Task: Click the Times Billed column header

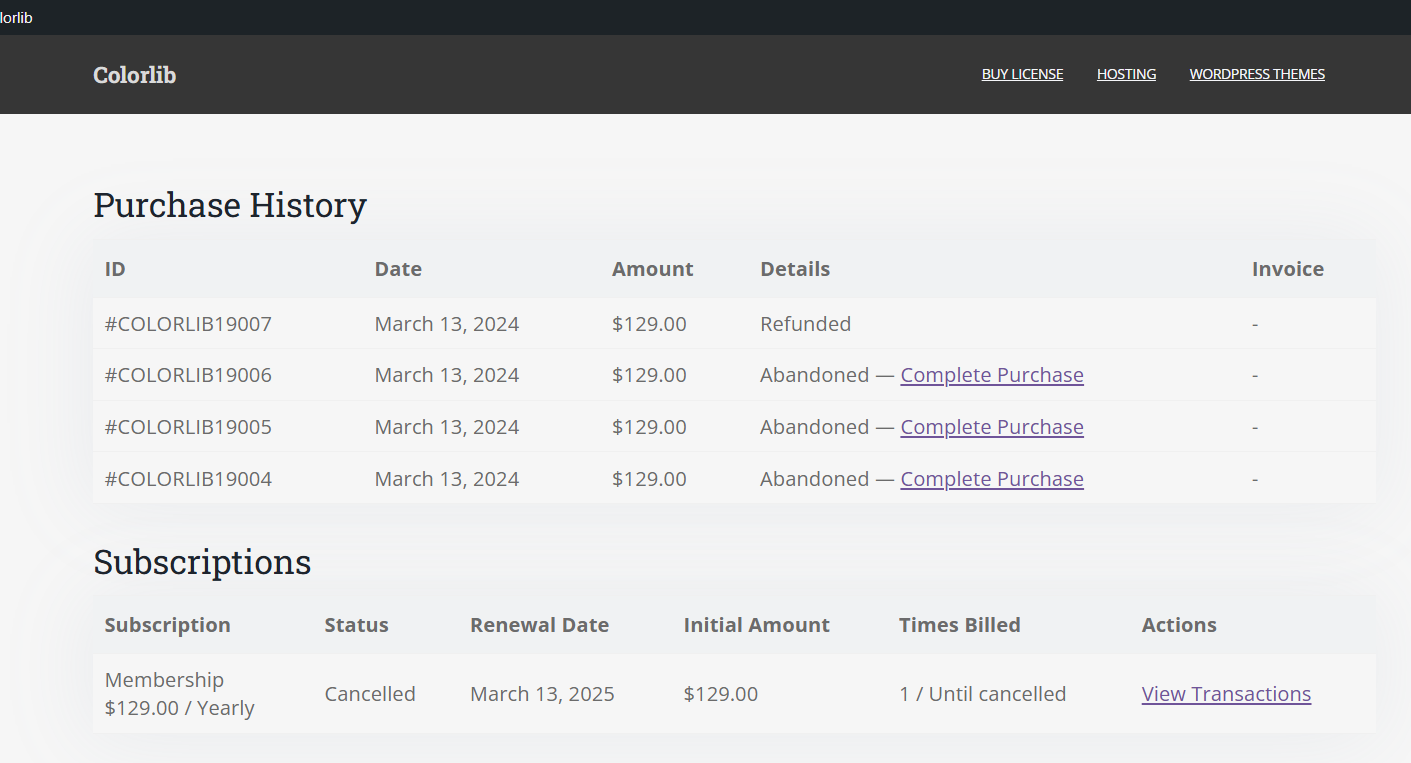Action: (959, 625)
